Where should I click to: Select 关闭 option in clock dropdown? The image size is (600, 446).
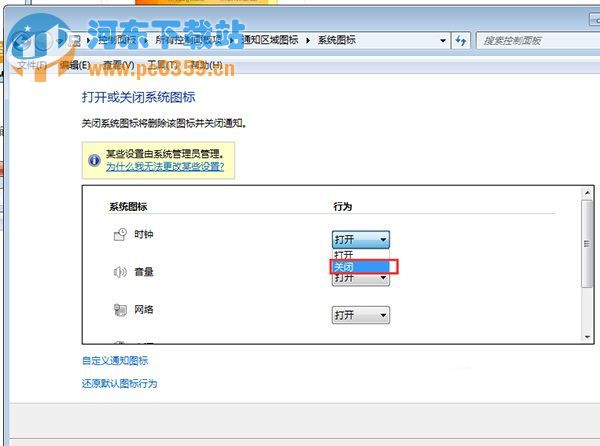click(361, 267)
